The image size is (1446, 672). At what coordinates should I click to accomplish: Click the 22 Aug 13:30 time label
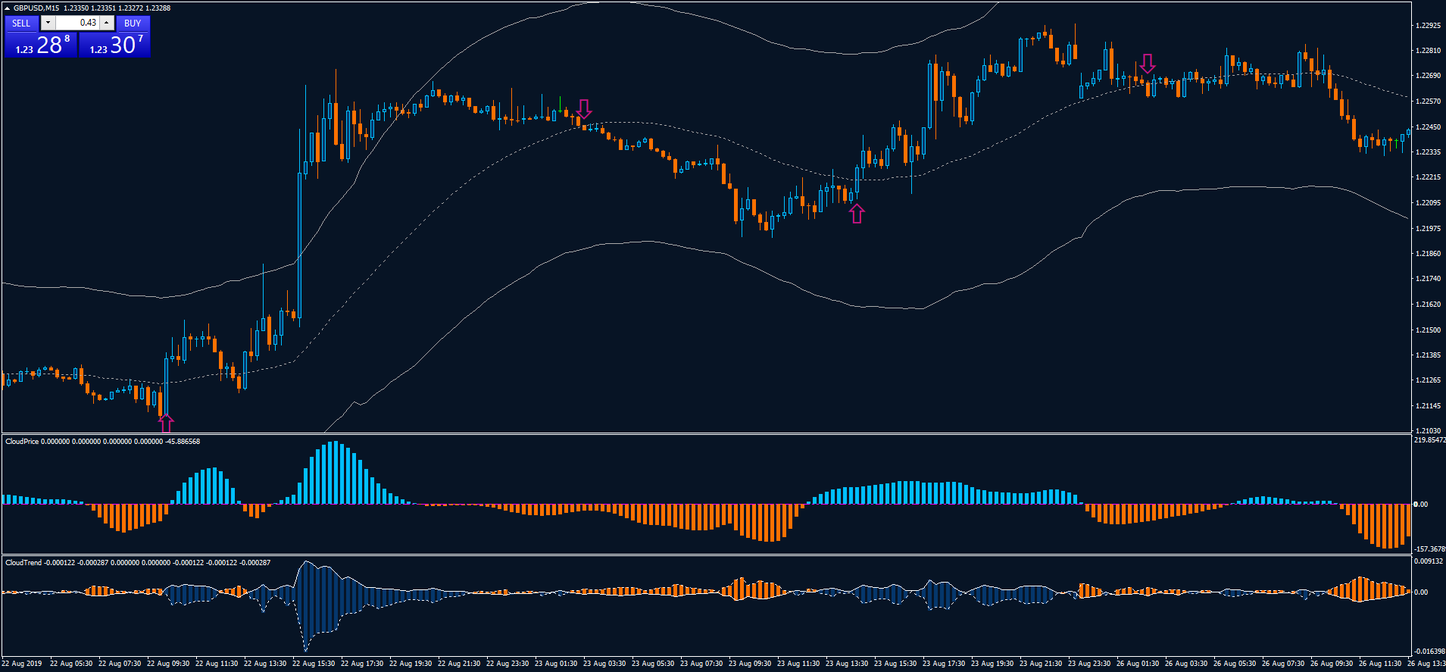point(263,663)
